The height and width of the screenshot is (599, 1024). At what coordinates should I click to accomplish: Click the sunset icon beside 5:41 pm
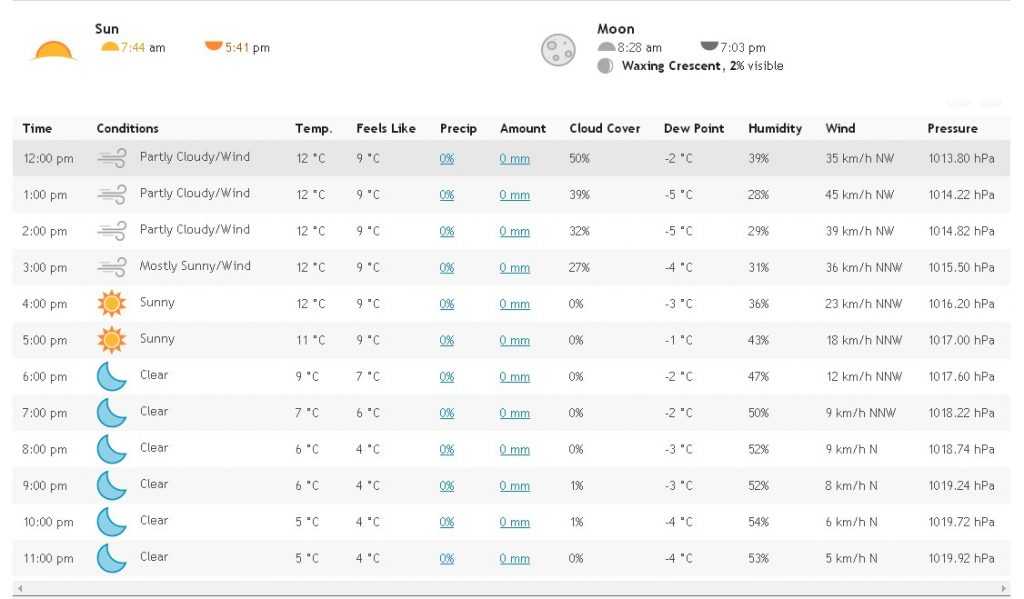pos(214,46)
